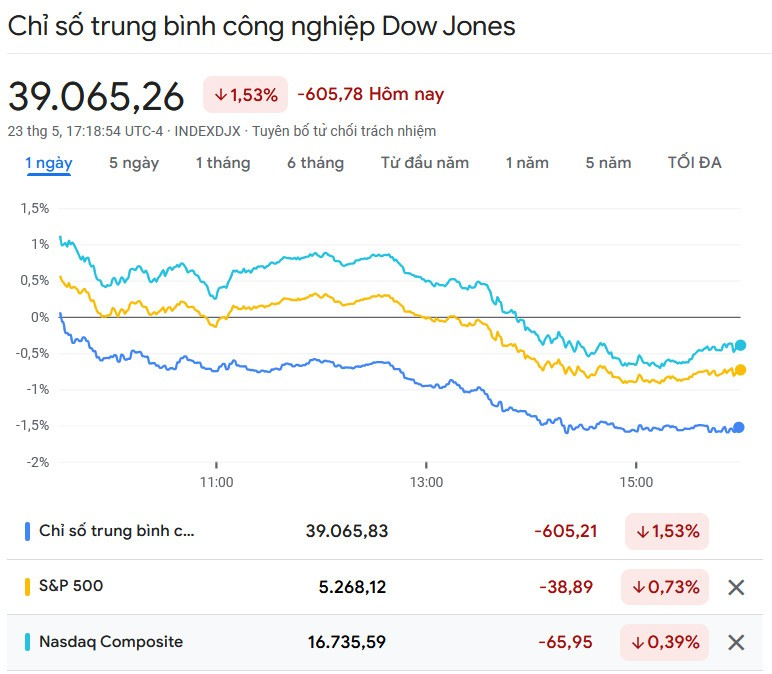
Task: Select the 5 năm range tab
Action: point(608,163)
